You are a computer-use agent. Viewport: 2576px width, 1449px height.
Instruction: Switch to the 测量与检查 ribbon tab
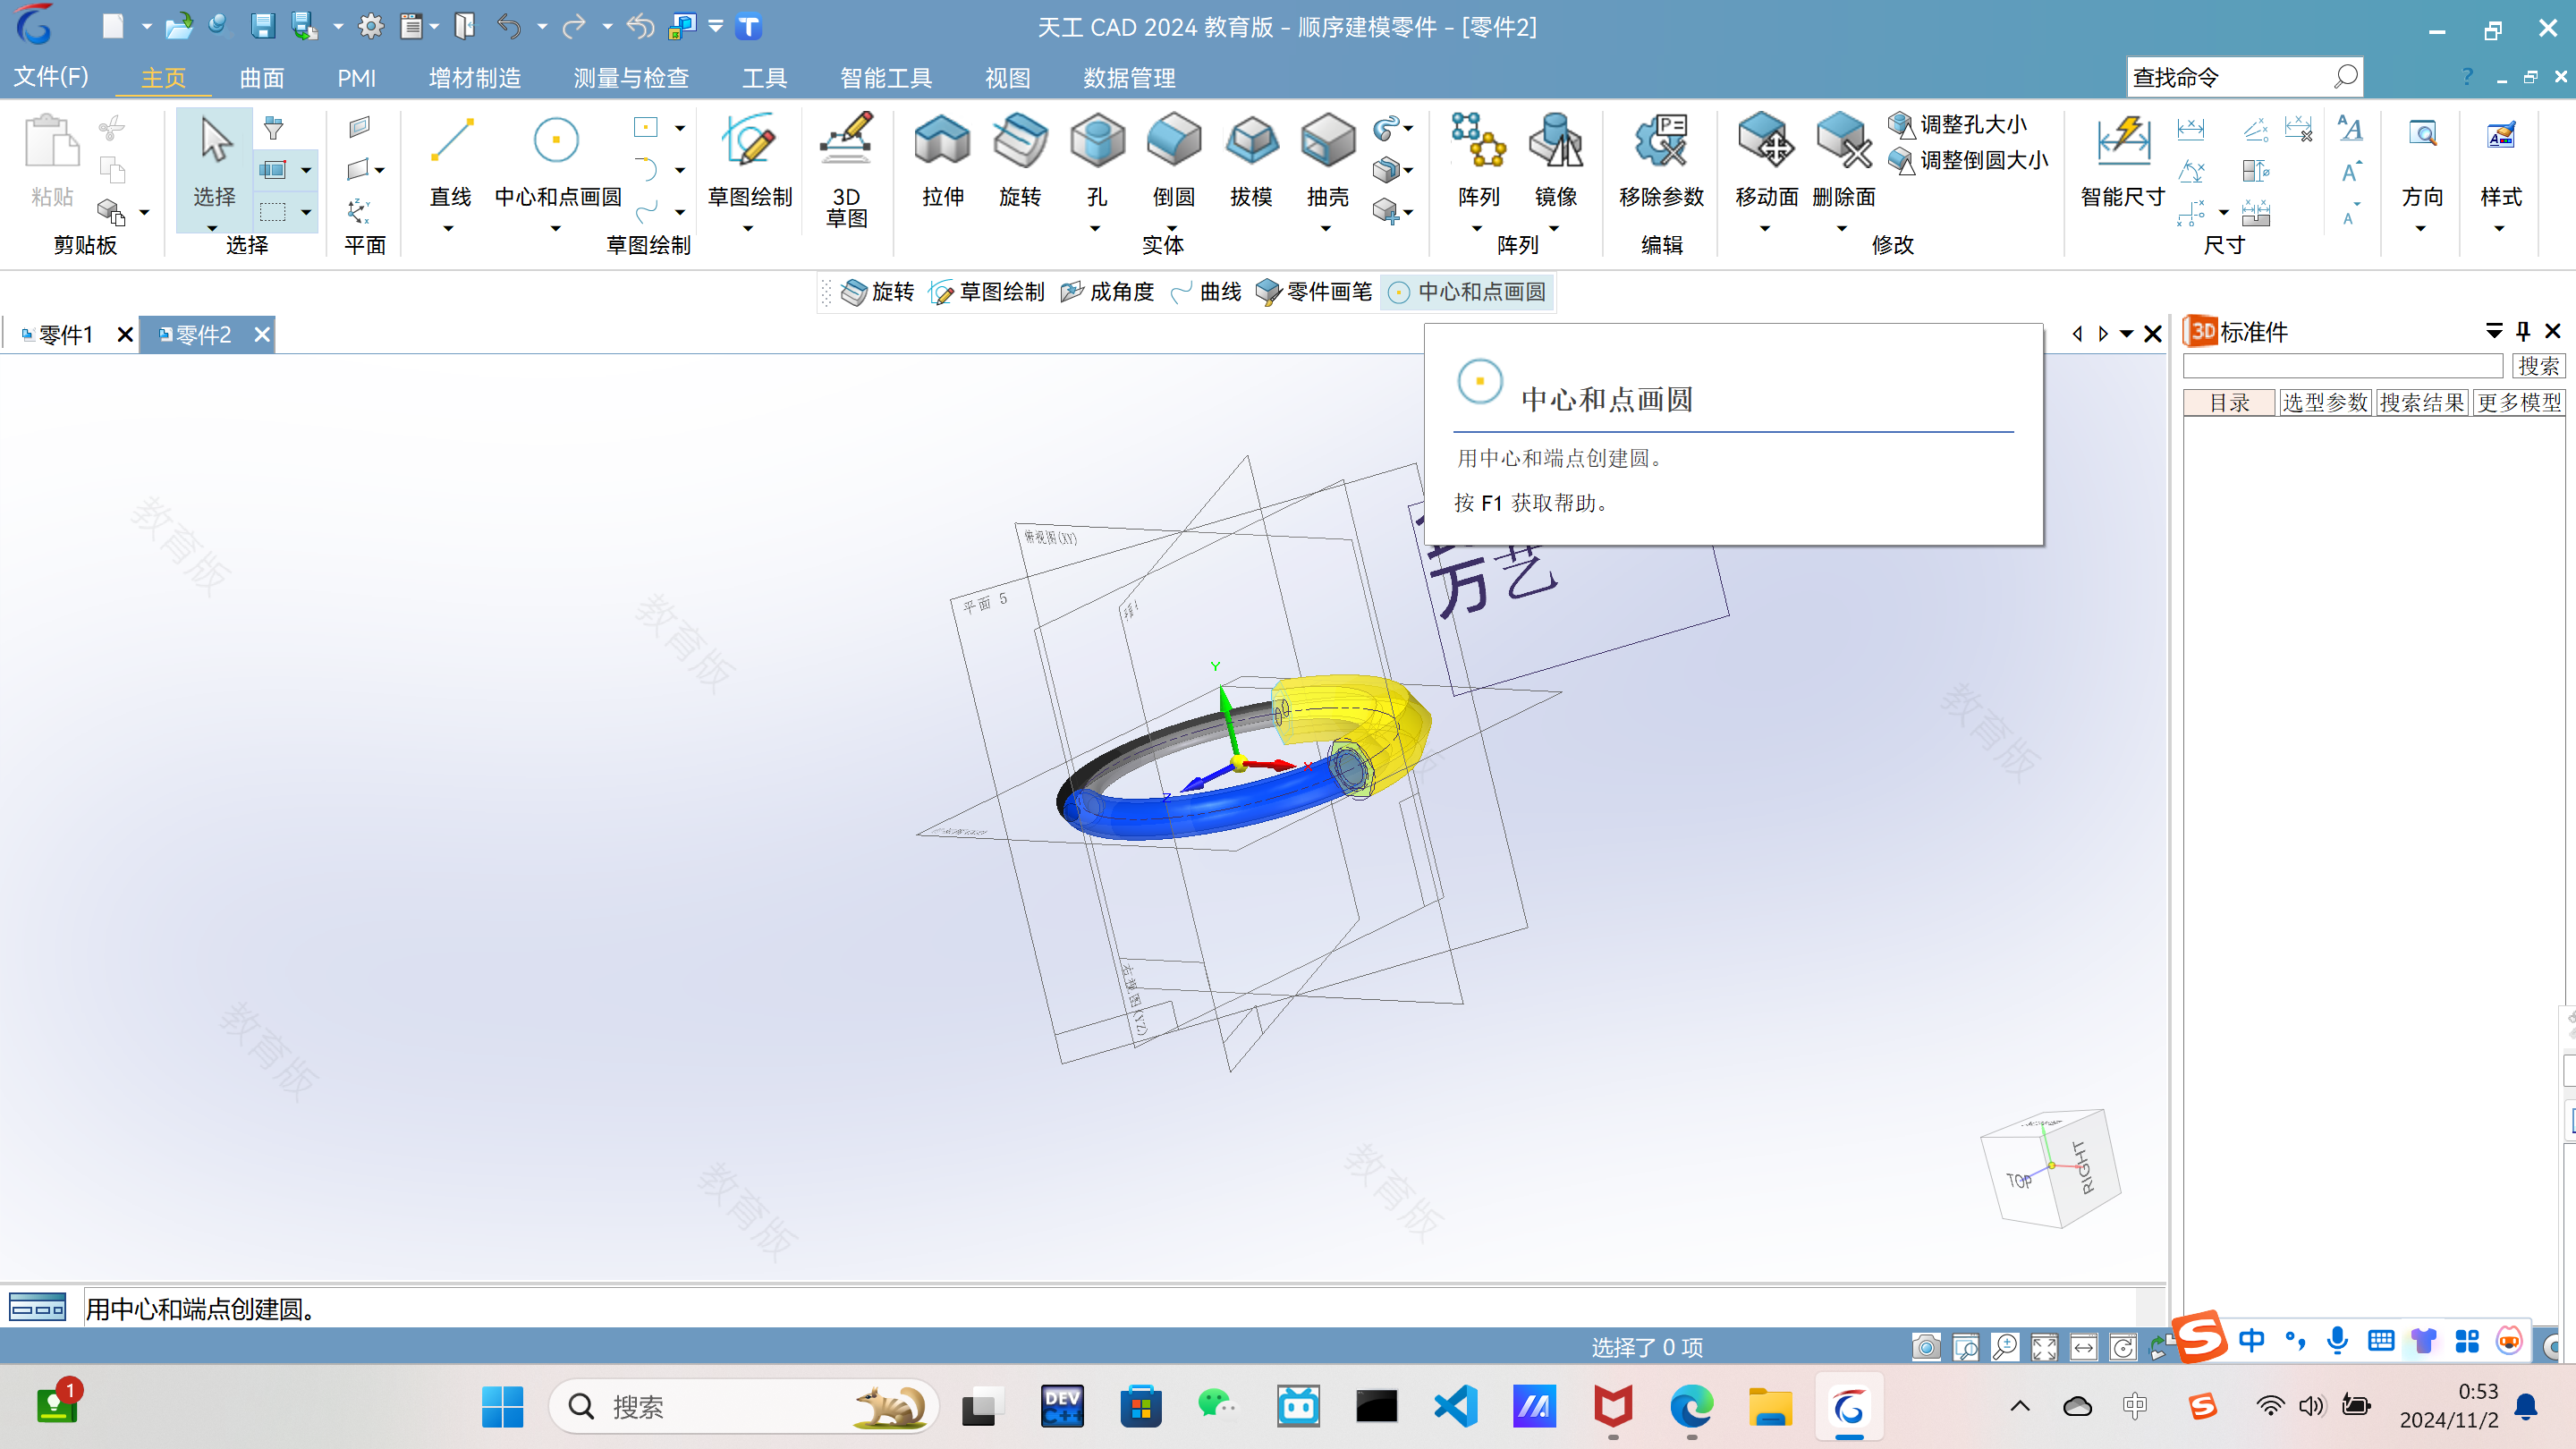pyautogui.click(x=631, y=77)
